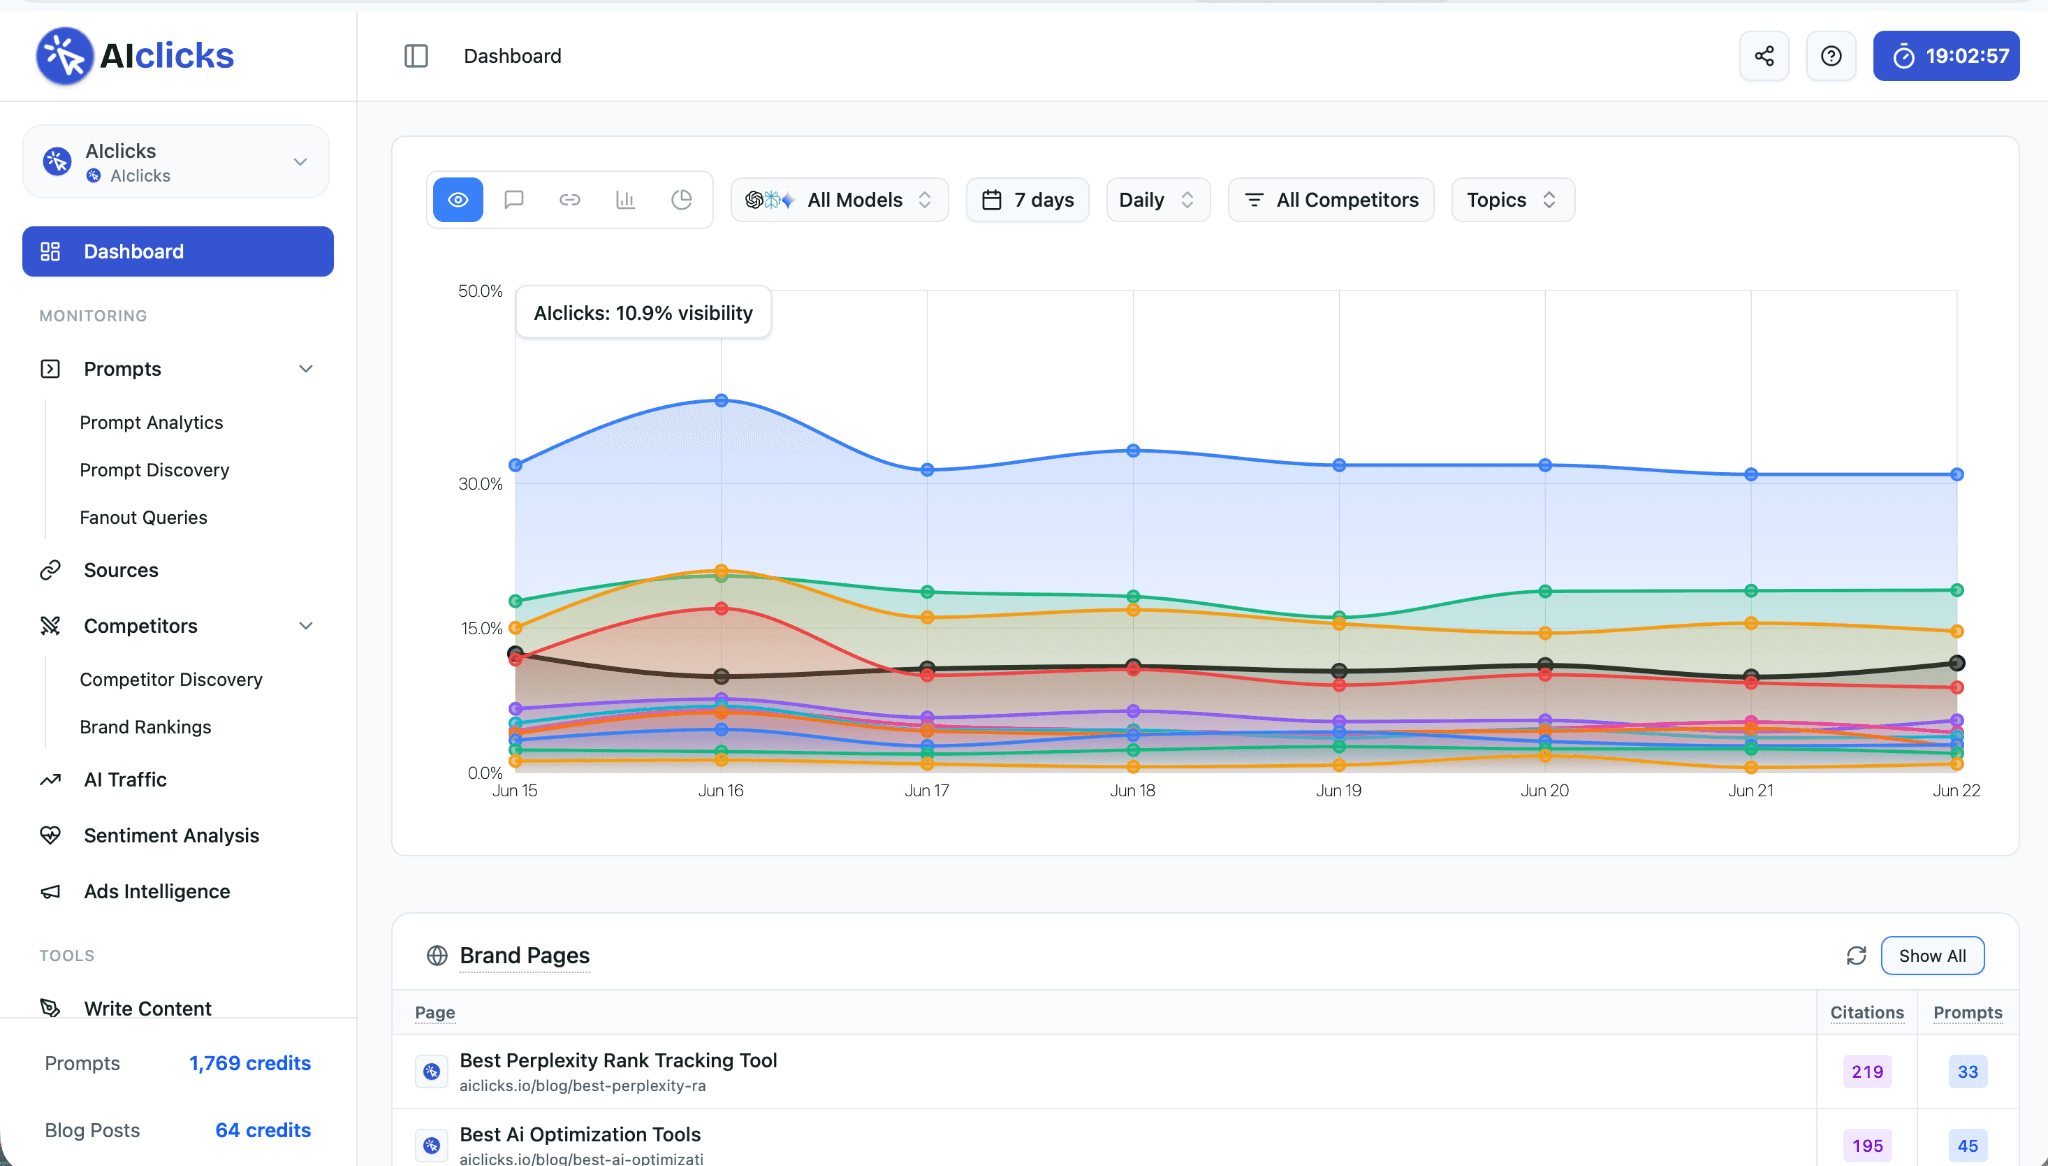Select the link citations view icon
The image size is (2048, 1166).
570,200
